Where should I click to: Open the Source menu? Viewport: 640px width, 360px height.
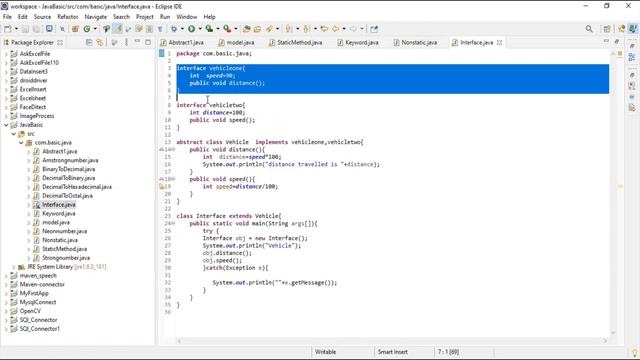click(x=42, y=17)
